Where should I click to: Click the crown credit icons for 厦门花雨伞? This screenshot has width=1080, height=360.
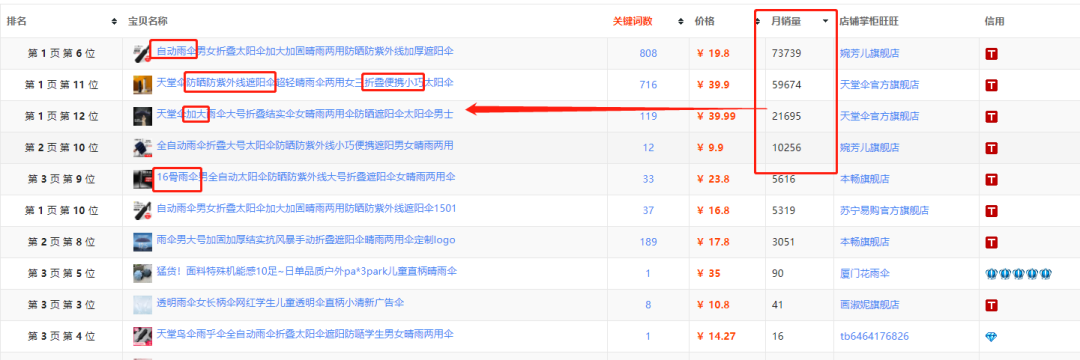(x=1019, y=273)
